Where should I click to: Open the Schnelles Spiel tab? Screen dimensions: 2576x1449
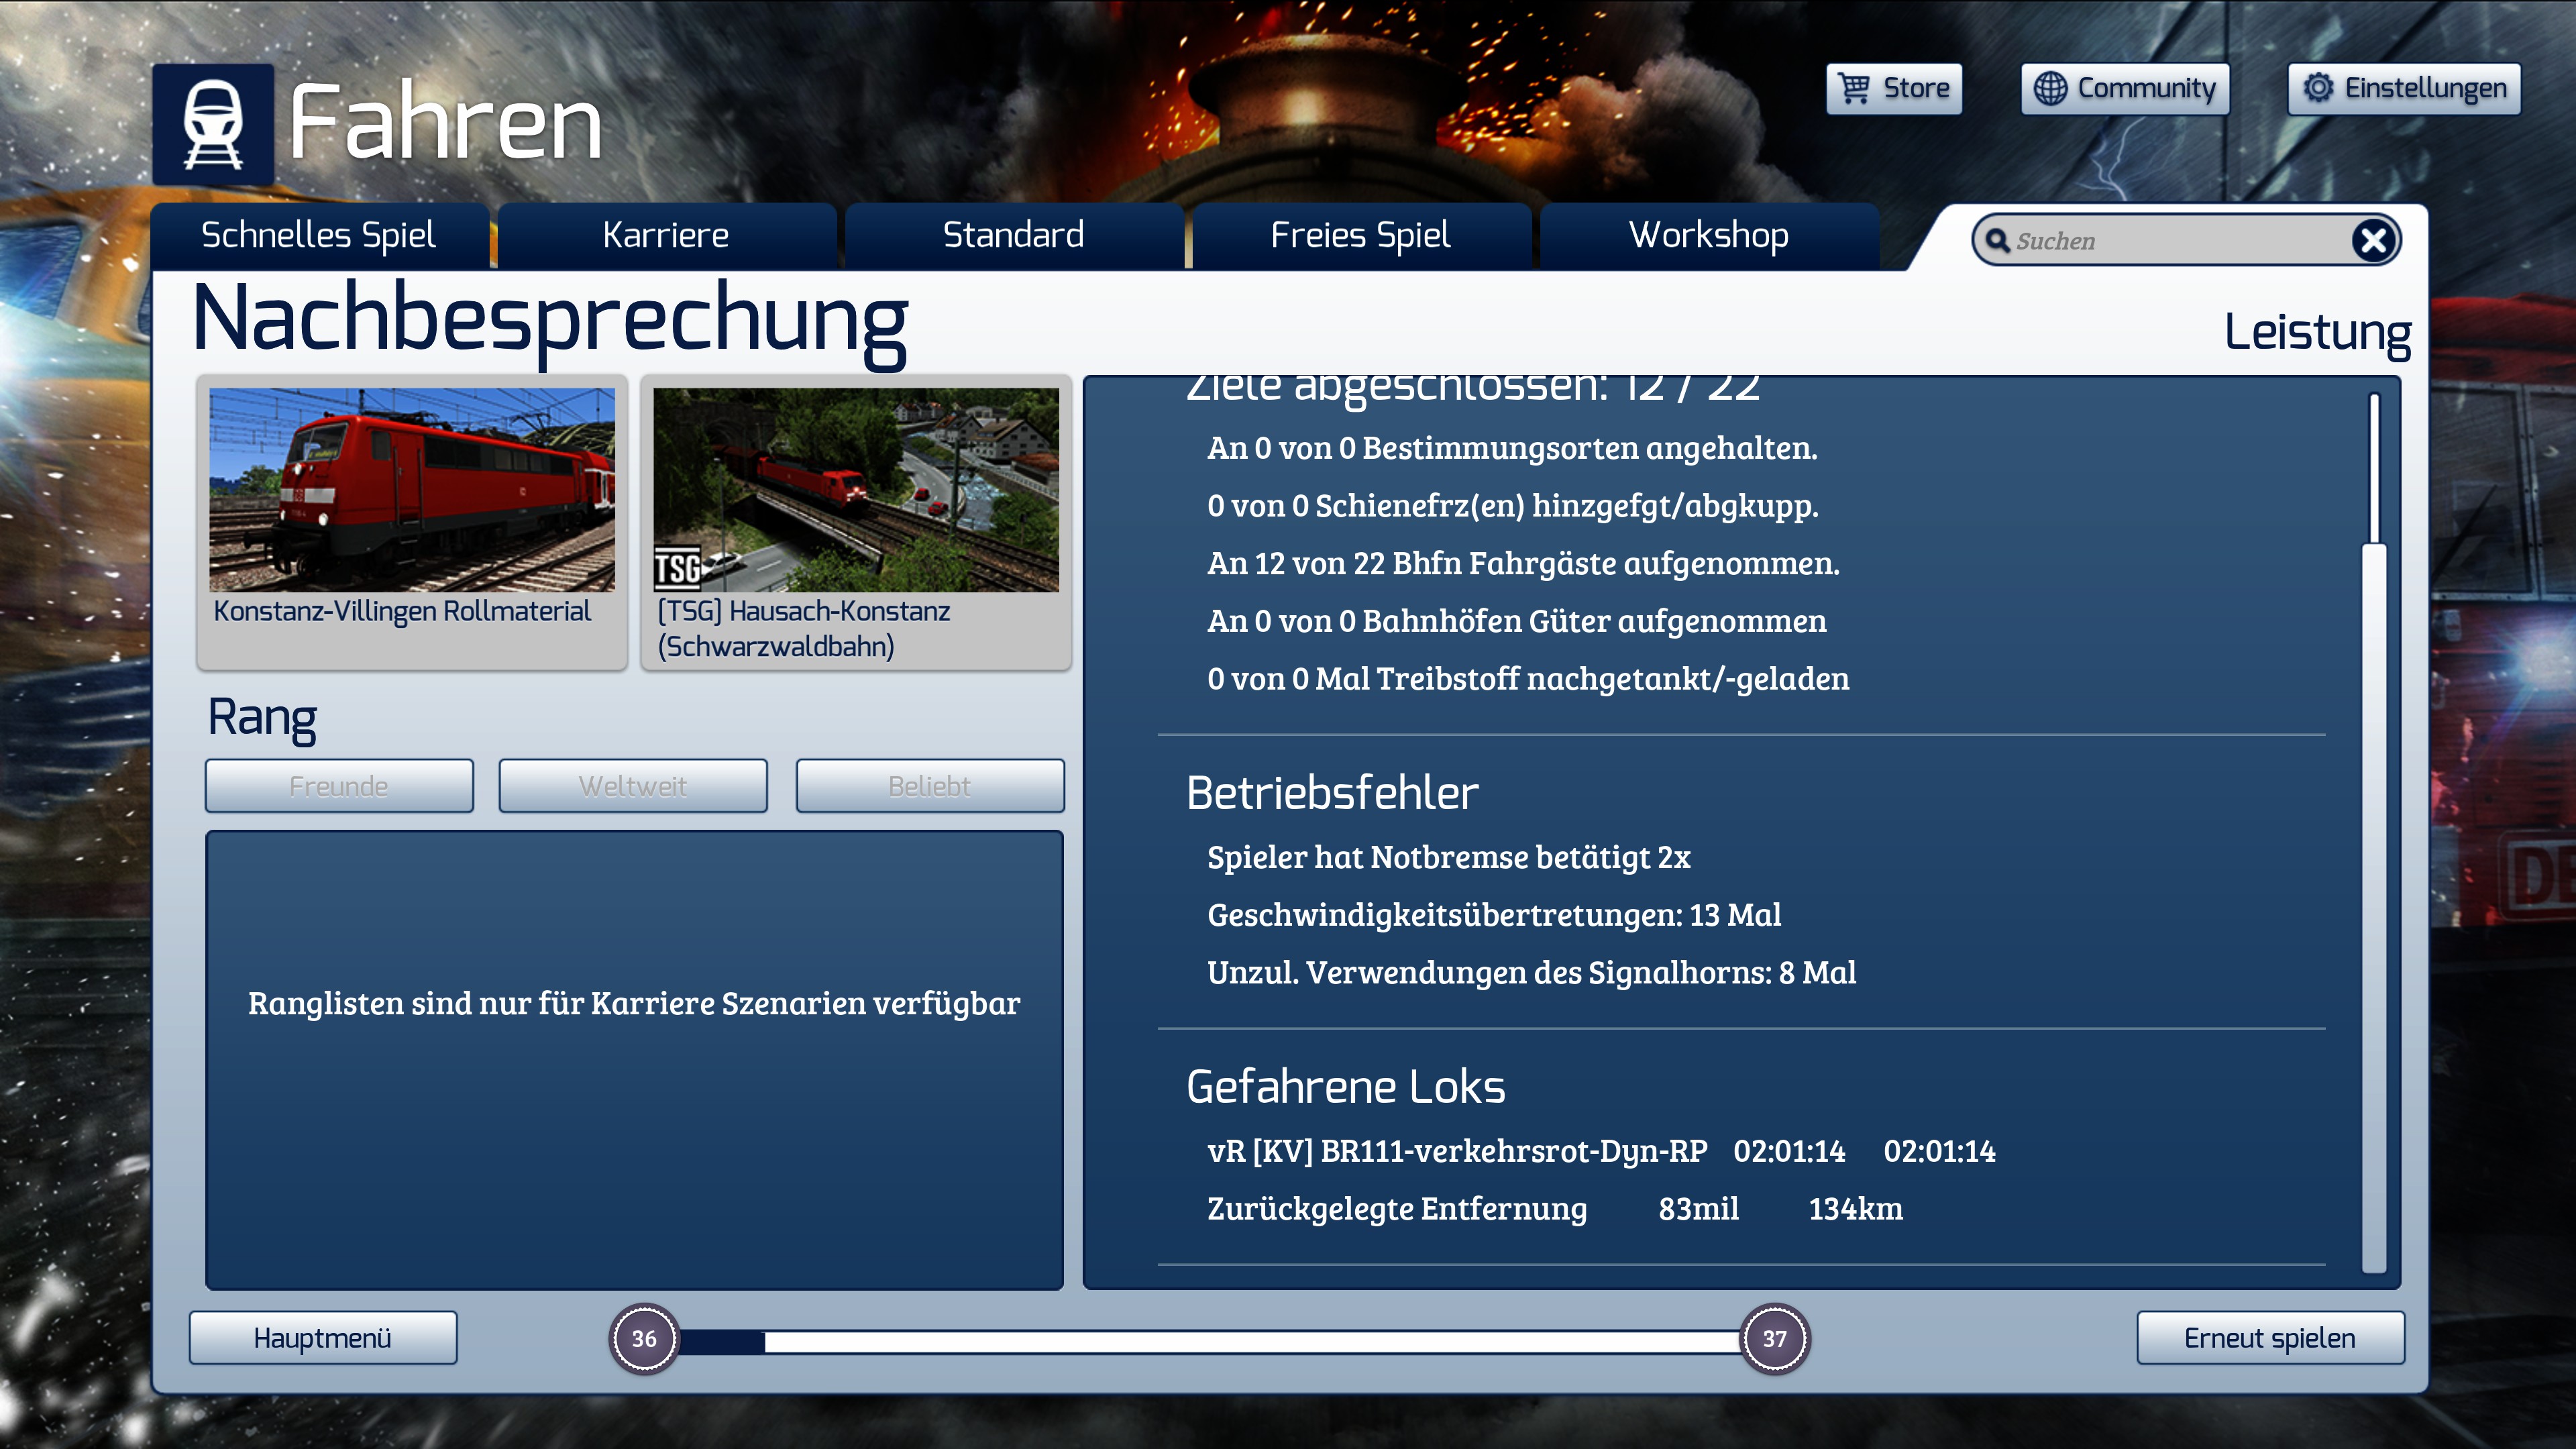pos(319,236)
